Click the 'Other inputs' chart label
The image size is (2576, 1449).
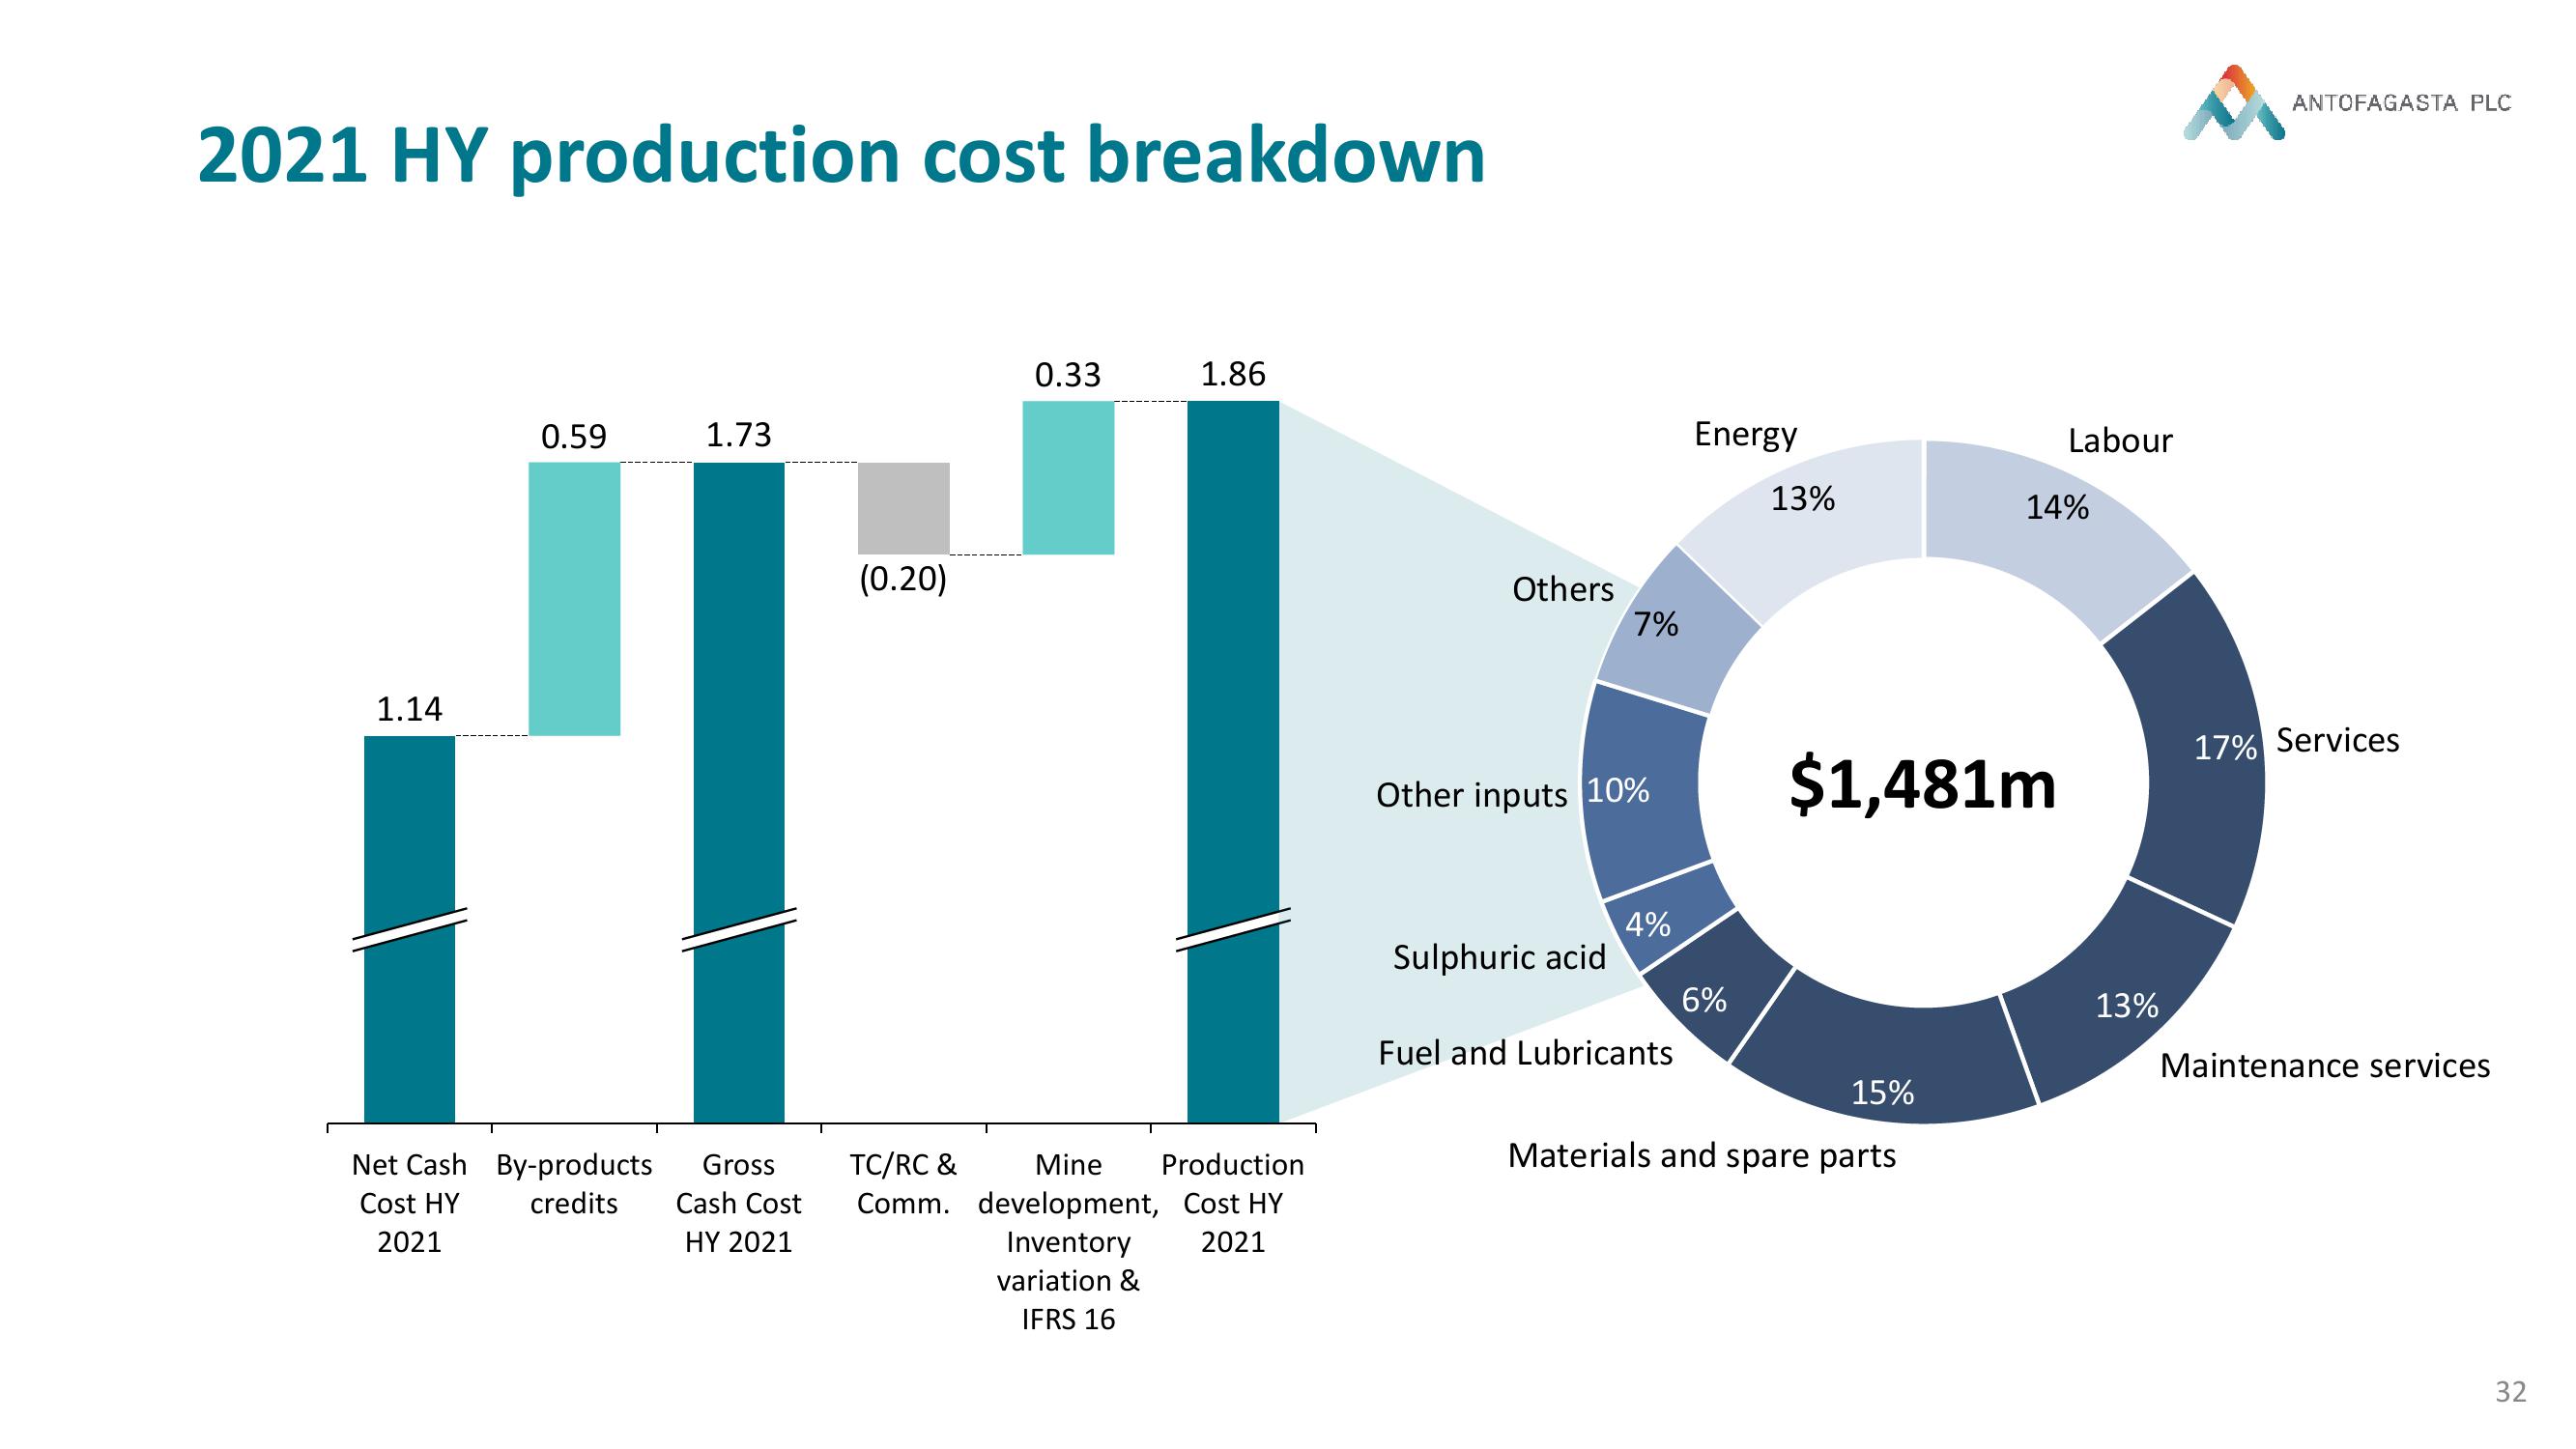click(x=1472, y=795)
